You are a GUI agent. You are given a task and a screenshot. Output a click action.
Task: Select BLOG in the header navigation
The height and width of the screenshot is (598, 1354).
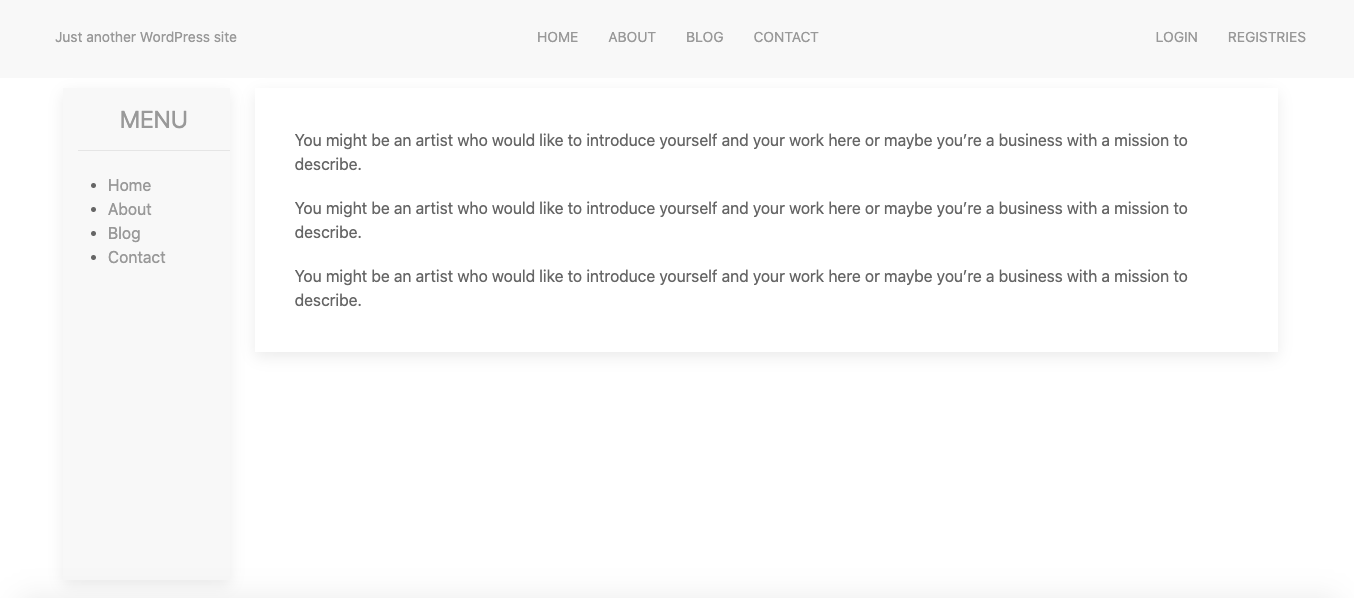(x=704, y=37)
